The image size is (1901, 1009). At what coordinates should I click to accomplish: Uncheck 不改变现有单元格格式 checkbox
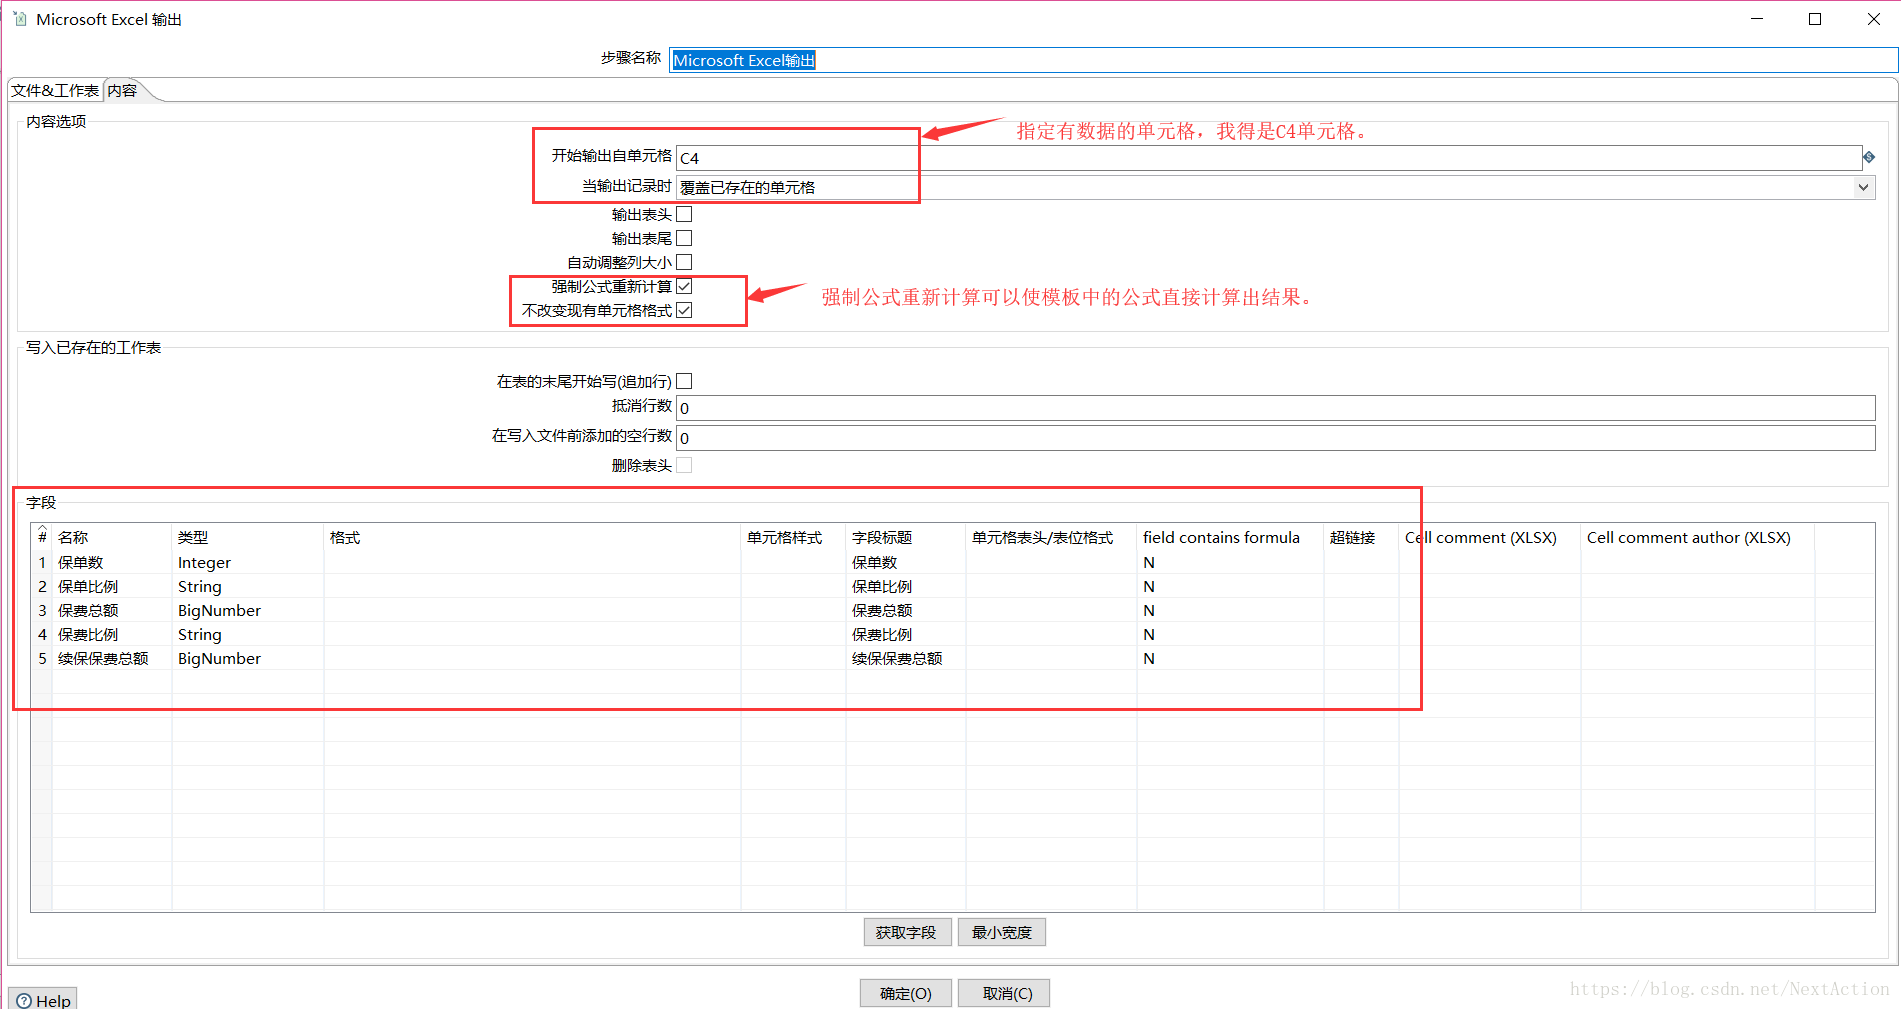click(684, 310)
